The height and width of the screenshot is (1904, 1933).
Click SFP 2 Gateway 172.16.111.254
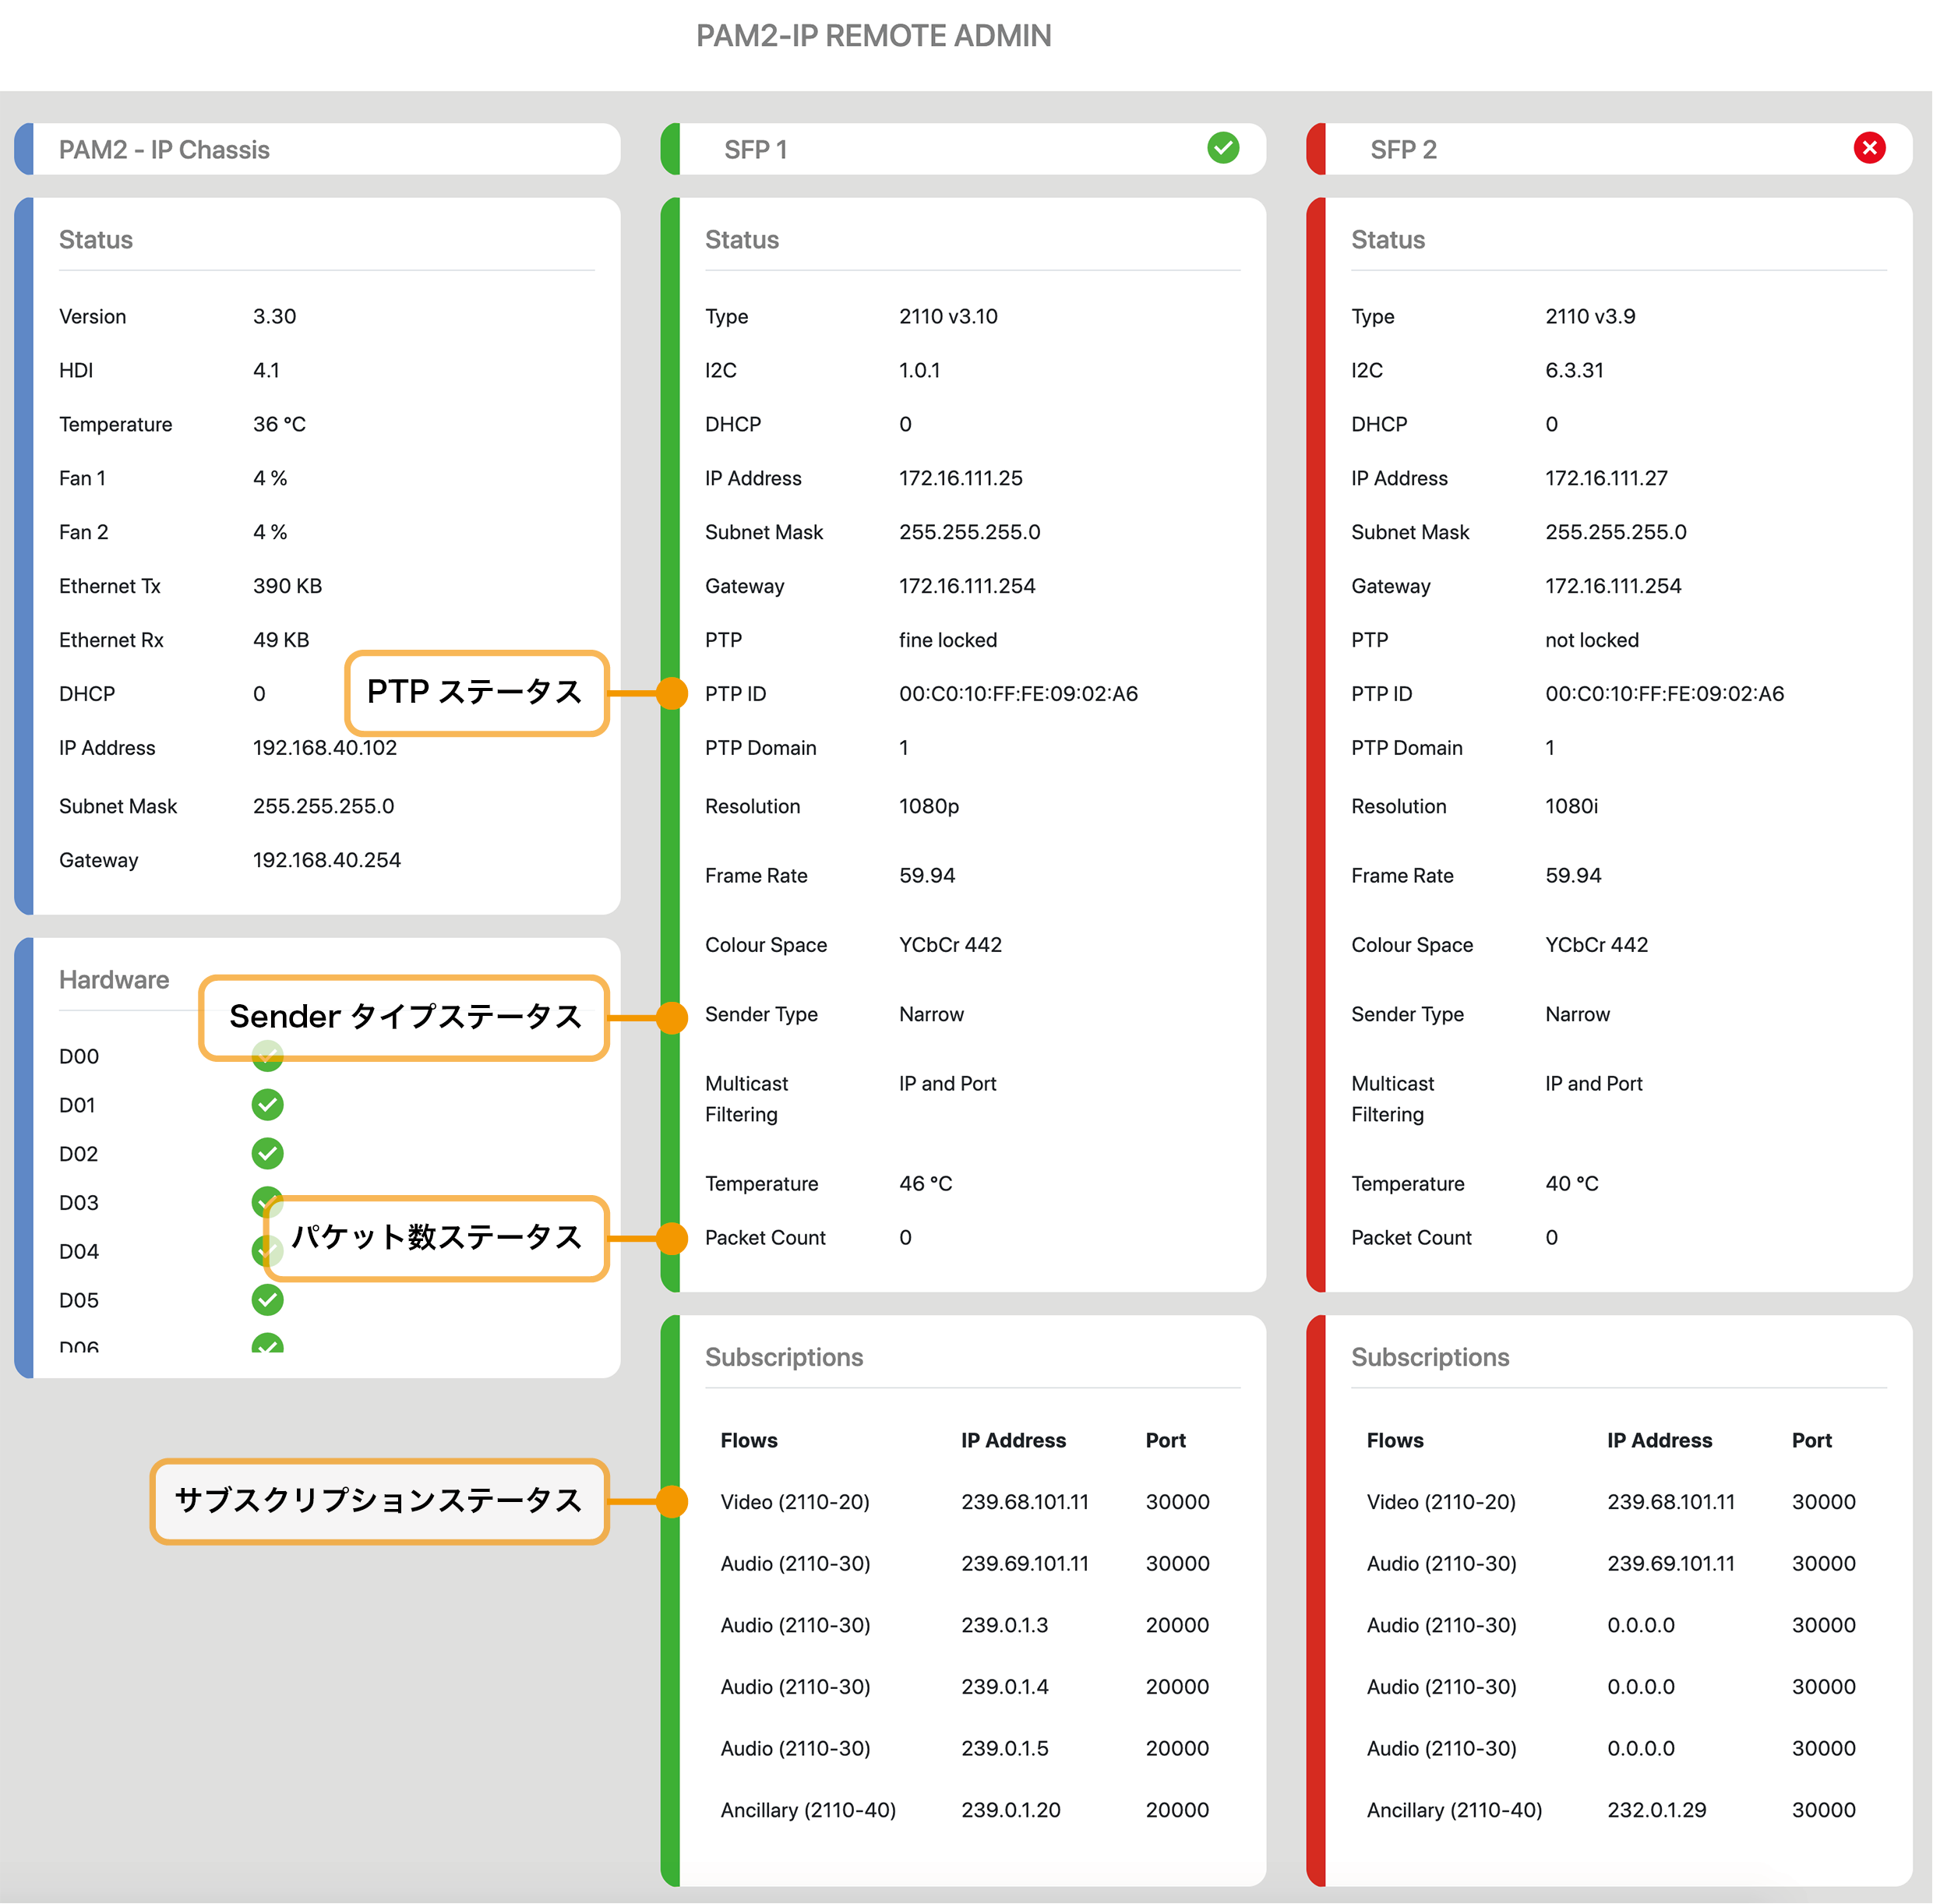pos(1612,586)
